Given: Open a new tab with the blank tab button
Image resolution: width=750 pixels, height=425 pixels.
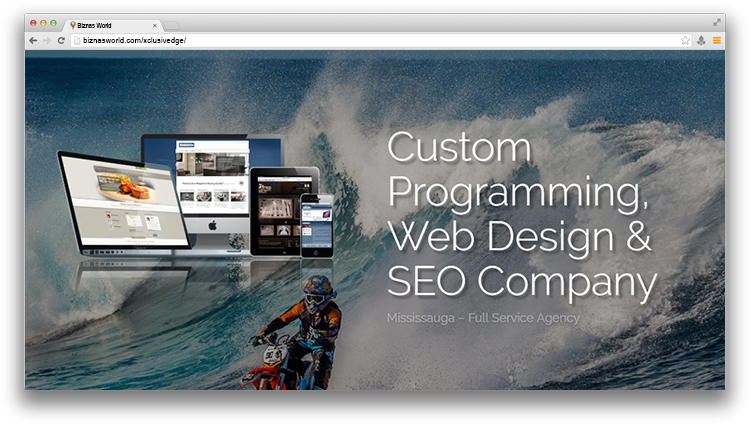Looking at the screenshot, I should click(x=171, y=25).
